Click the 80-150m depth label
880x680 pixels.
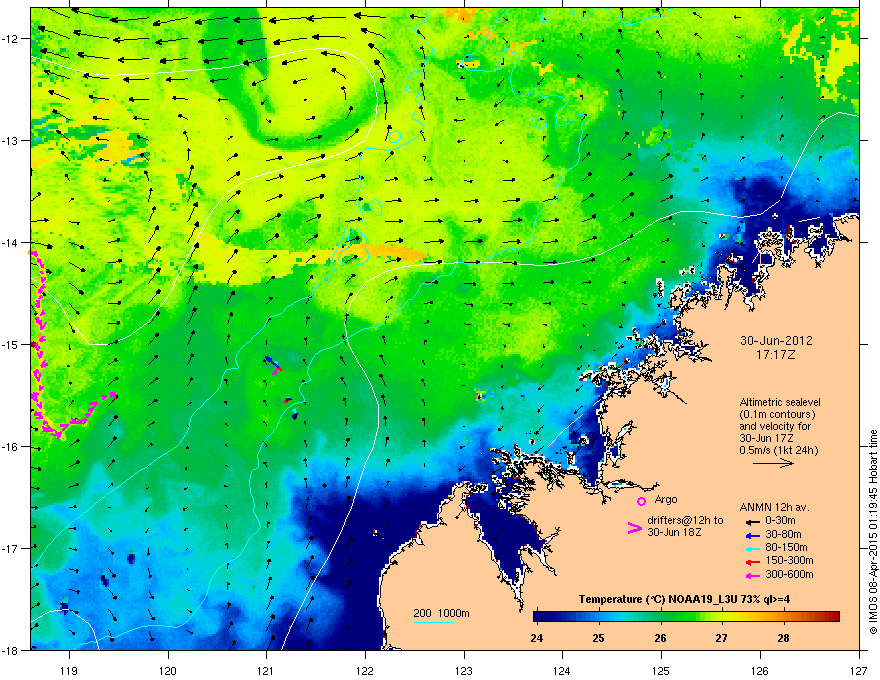click(x=786, y=547)
